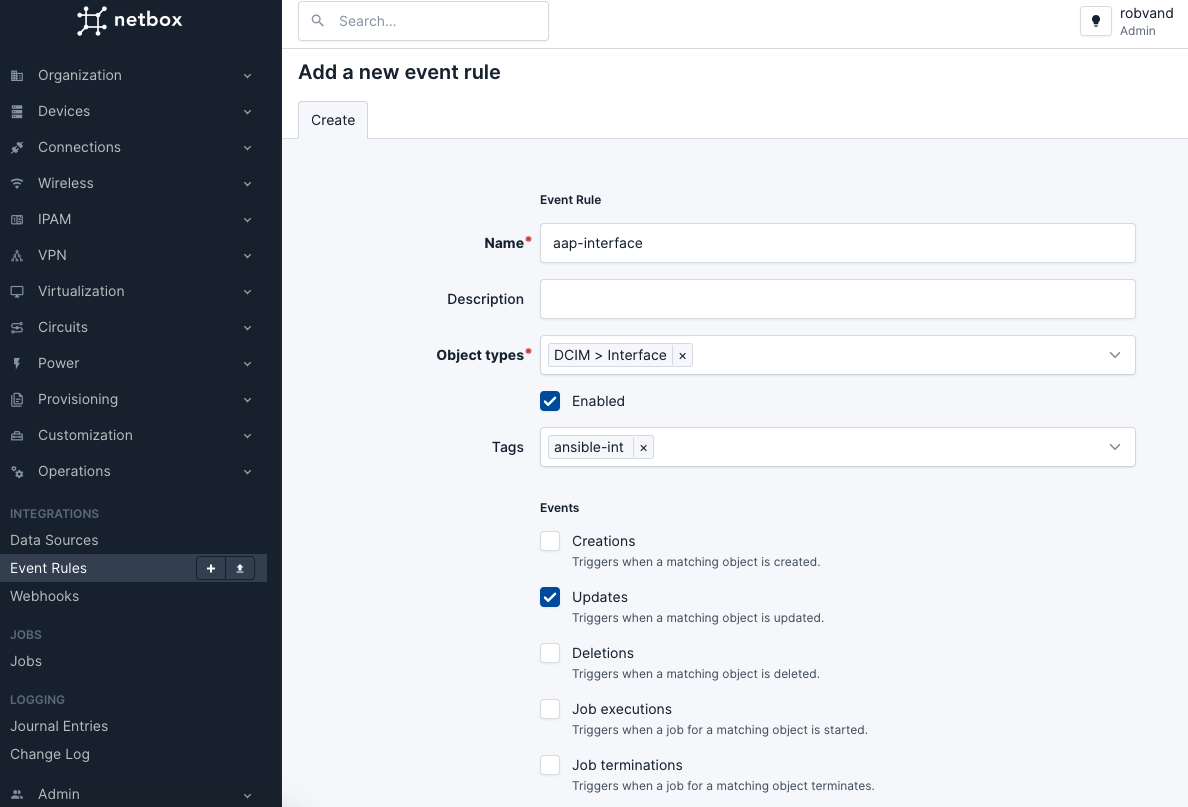1188x807 pixels.
Task: Click the NetBox logo icon
Action: 92,20
